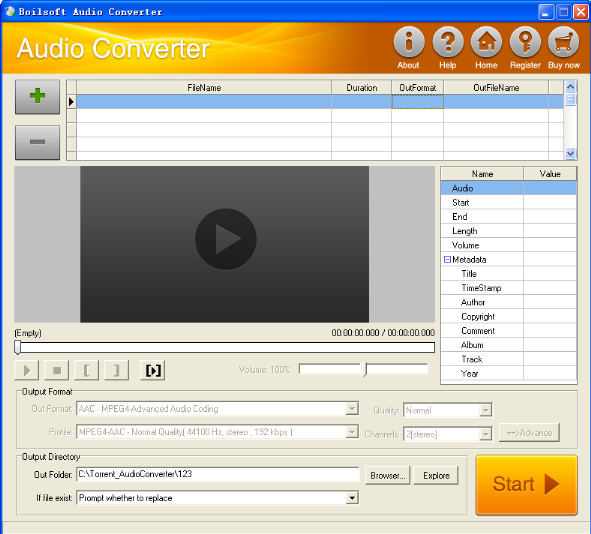Click the orange Start button
Image resolution: width=591 pixels, height=534 pixels.
pyautogui.click(x=527, y=485)
